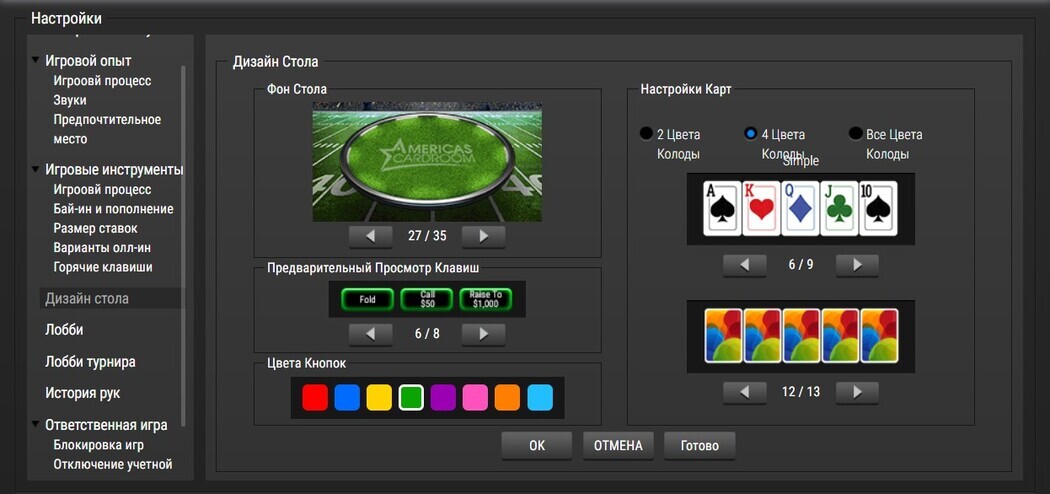Pick the red button color swatch
The width and height of the screenshot is (1050, 494).
tap(315, 398)
